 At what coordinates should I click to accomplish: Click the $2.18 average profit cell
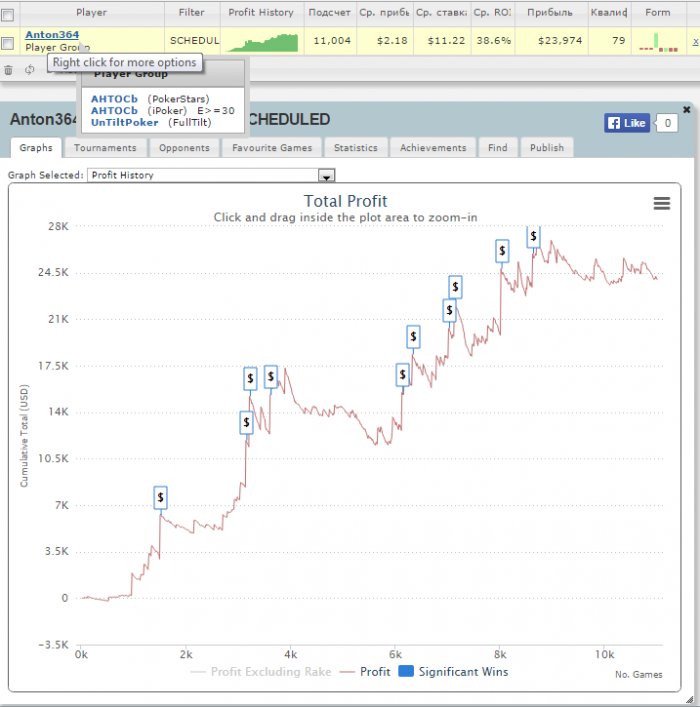tap(392, 41)
